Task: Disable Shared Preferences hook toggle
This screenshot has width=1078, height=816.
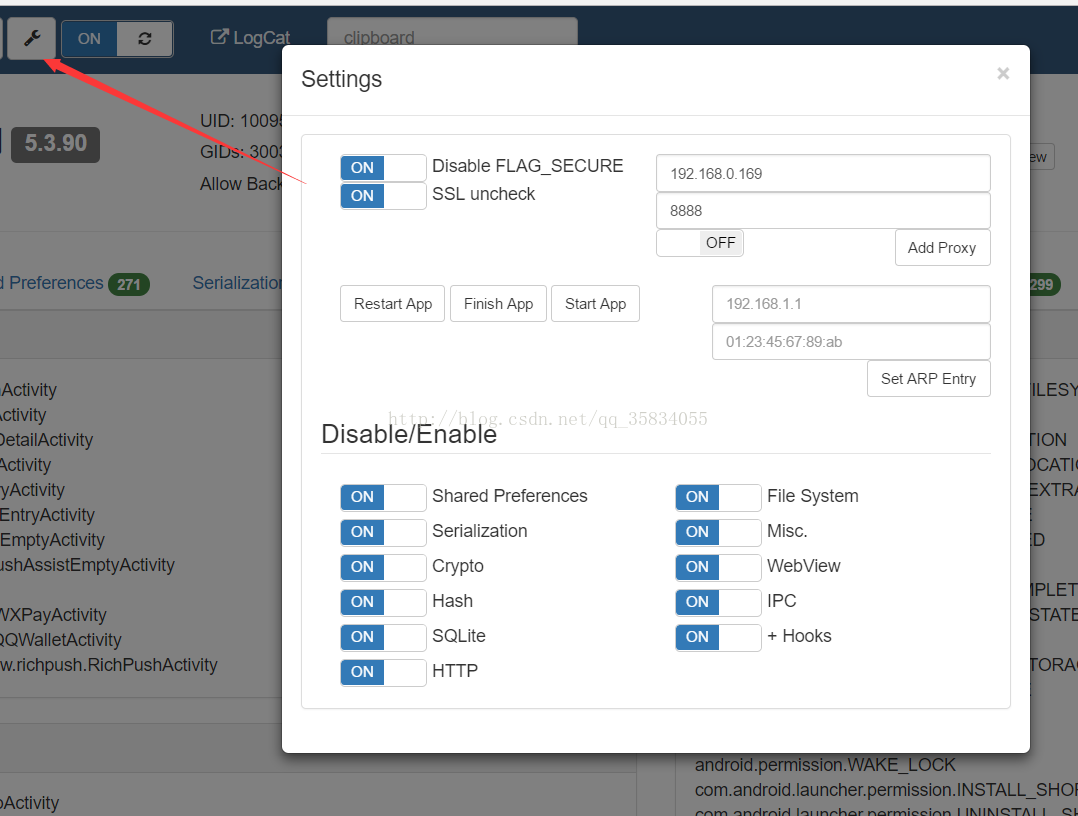Action: click(x=383, y=497)
